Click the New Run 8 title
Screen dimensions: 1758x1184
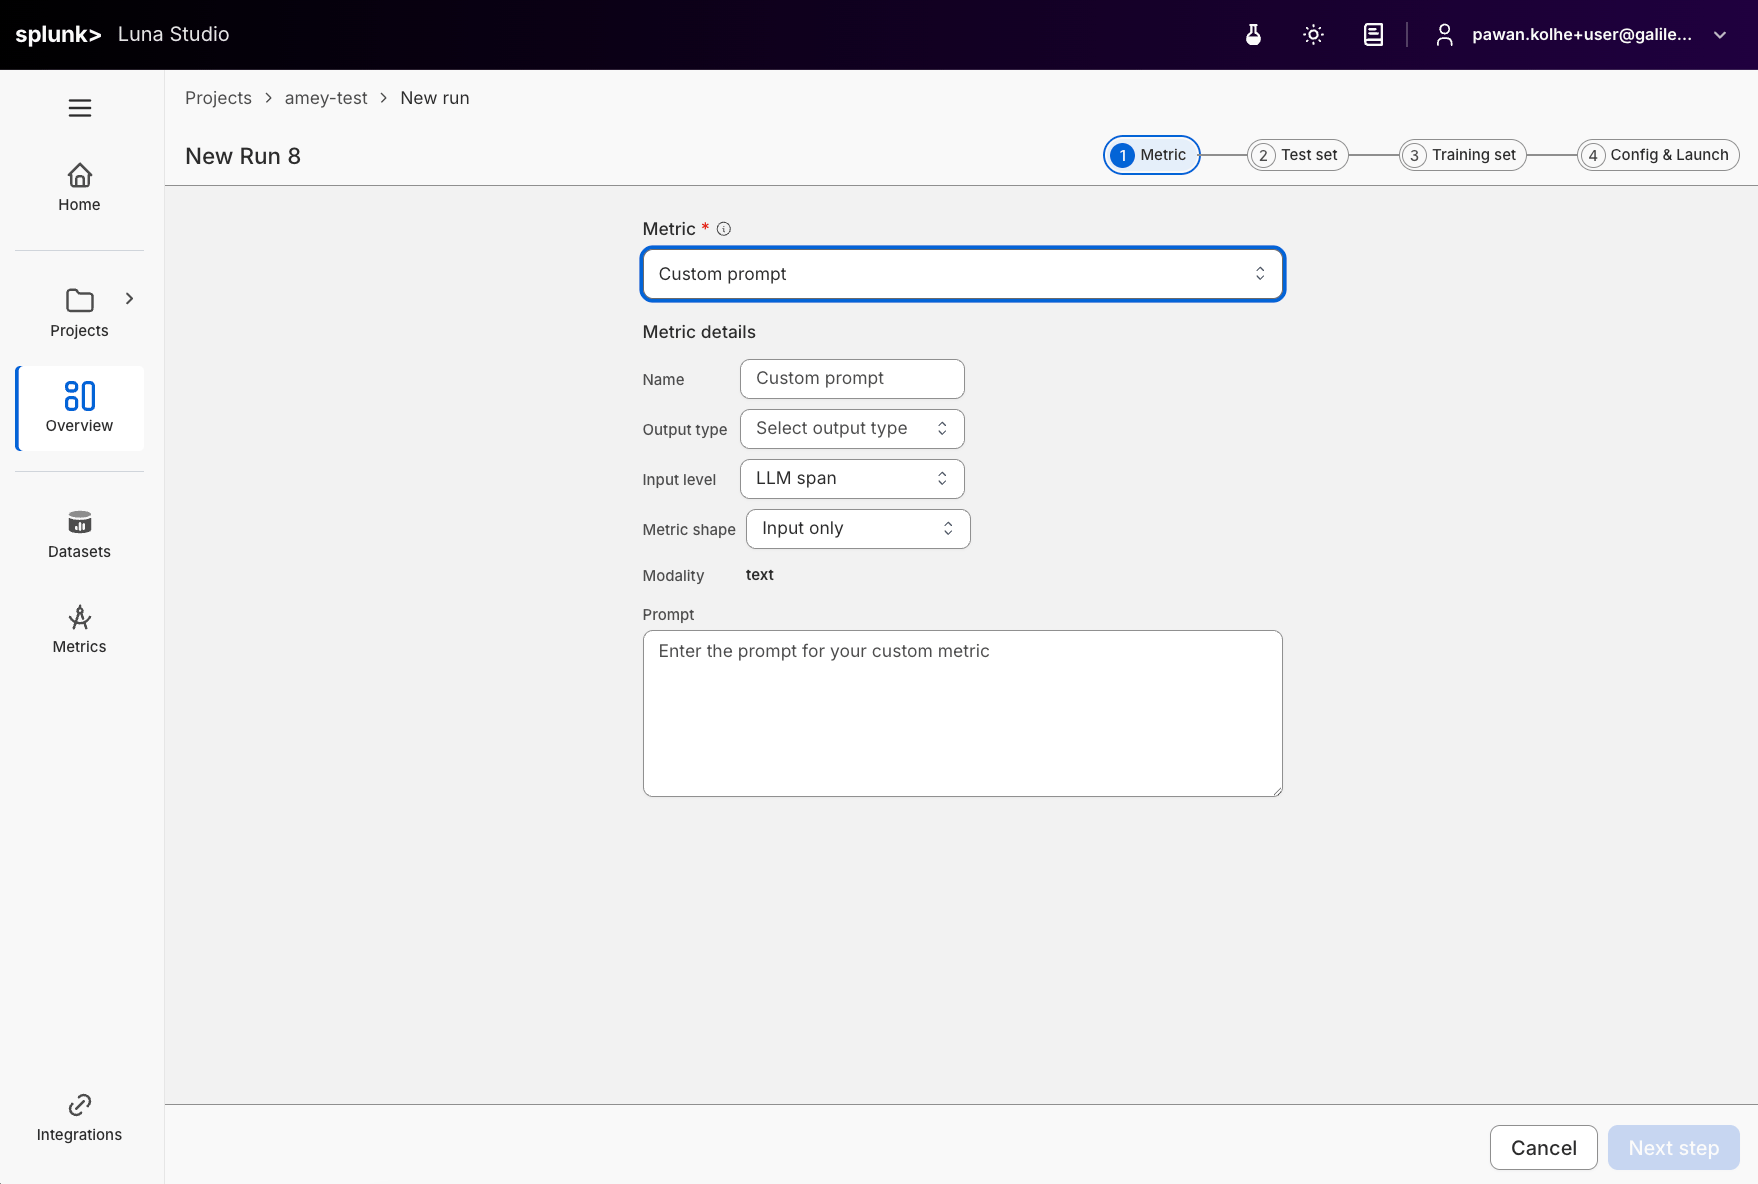coord(243,156)
